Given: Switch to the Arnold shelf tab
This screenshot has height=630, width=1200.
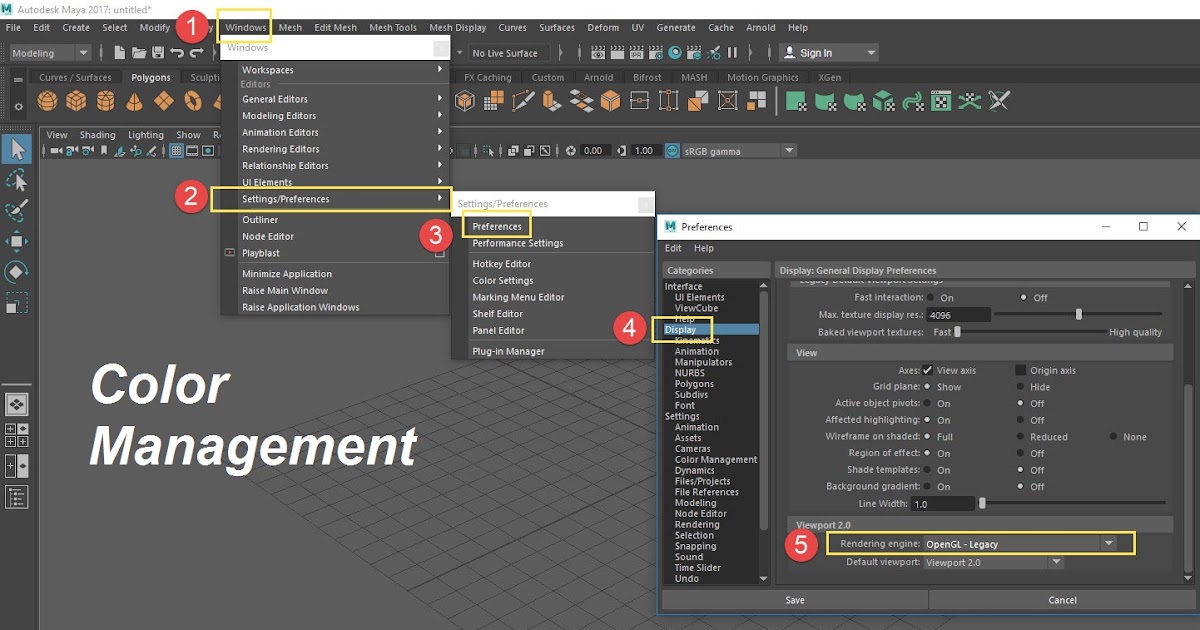Looking at the screenshot, I should [x=599, y=76].
